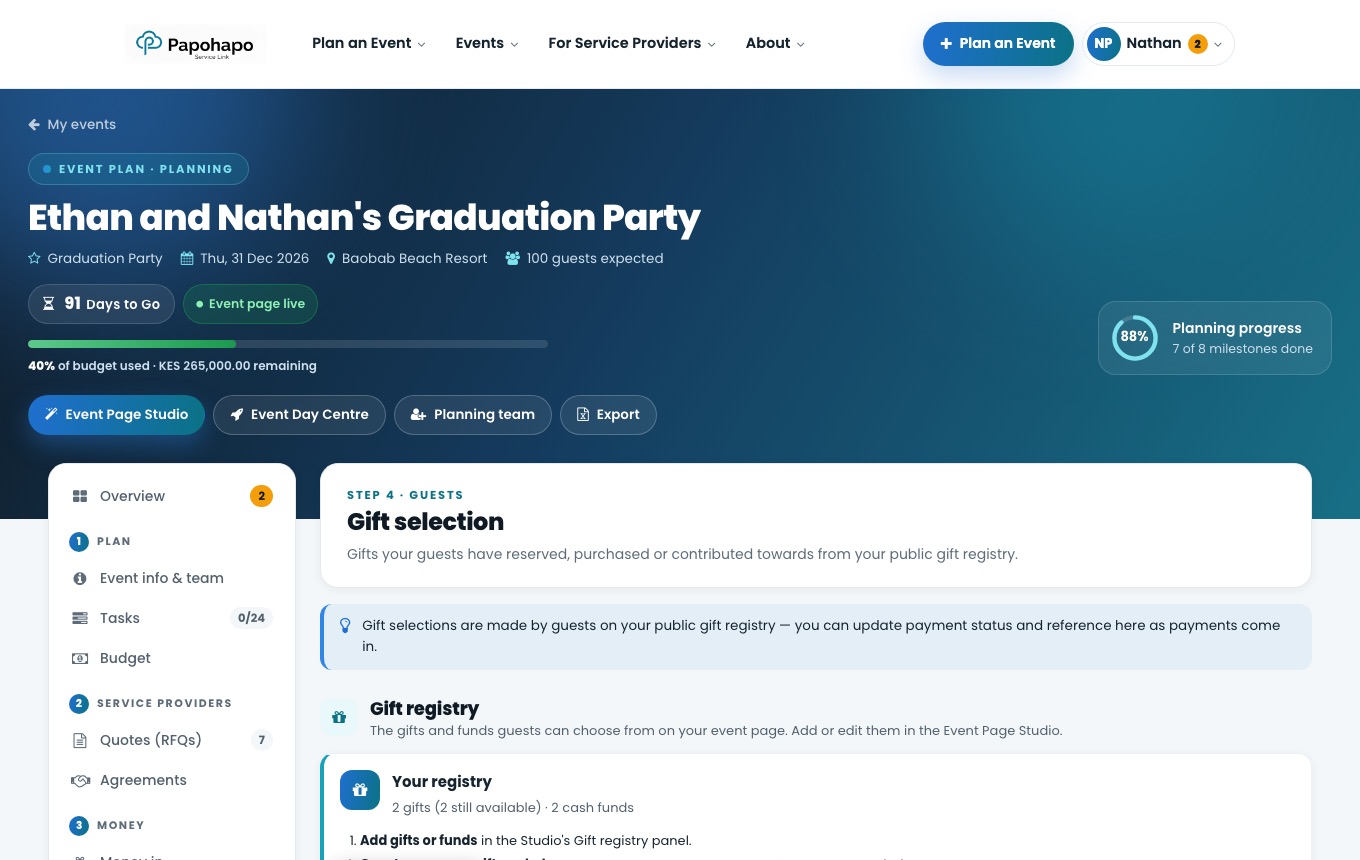Expand the Plan an Event menu
Screen dimensions: 1360x860
point(369,44)
